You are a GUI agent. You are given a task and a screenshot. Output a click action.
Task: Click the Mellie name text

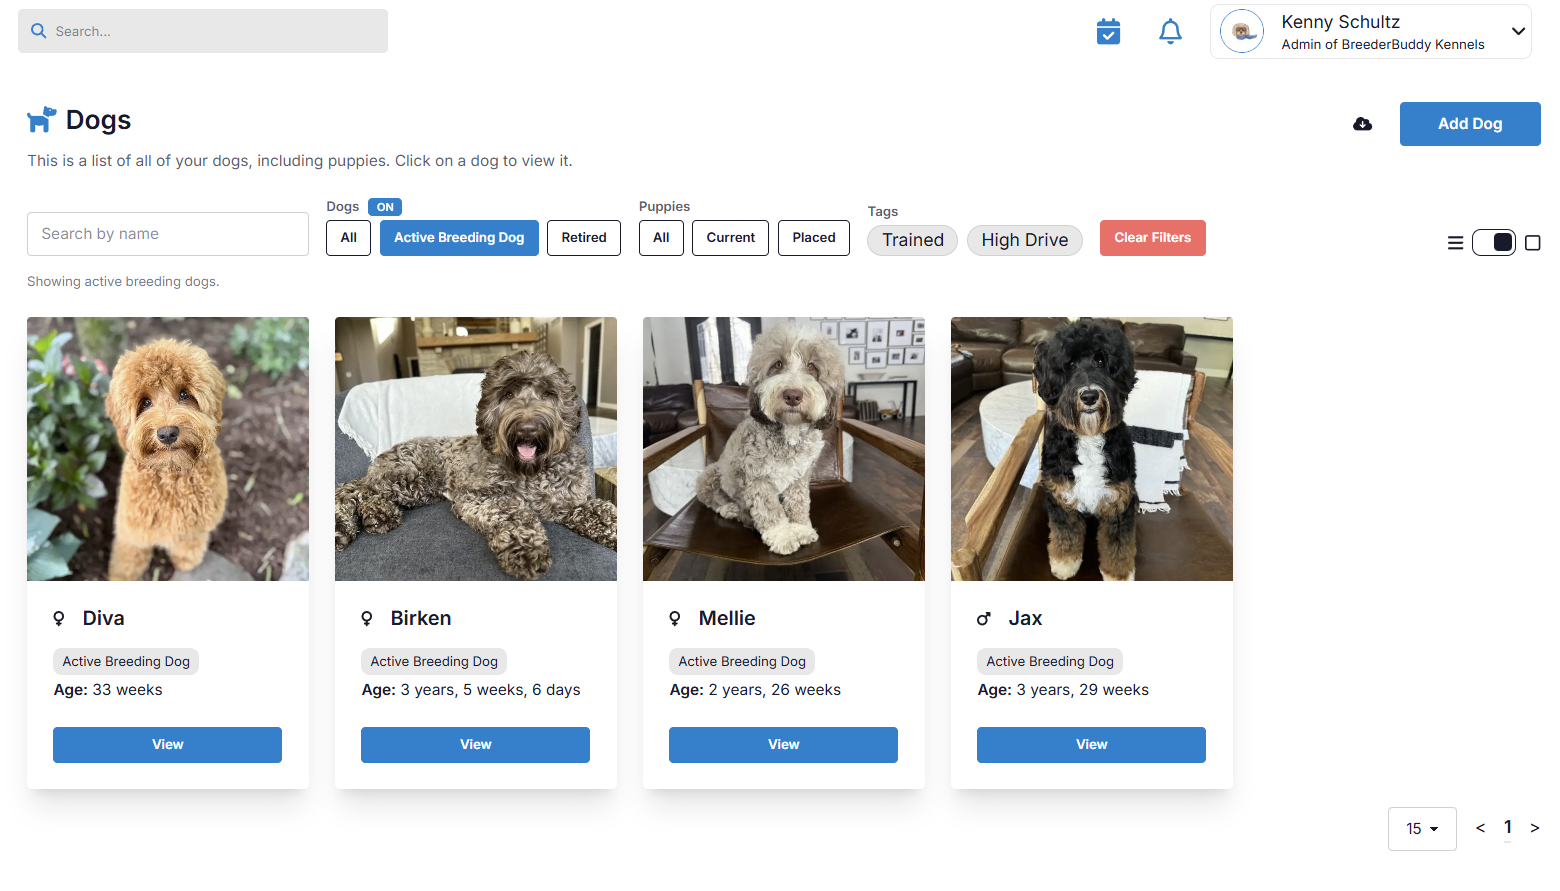(x=727, y=618)
